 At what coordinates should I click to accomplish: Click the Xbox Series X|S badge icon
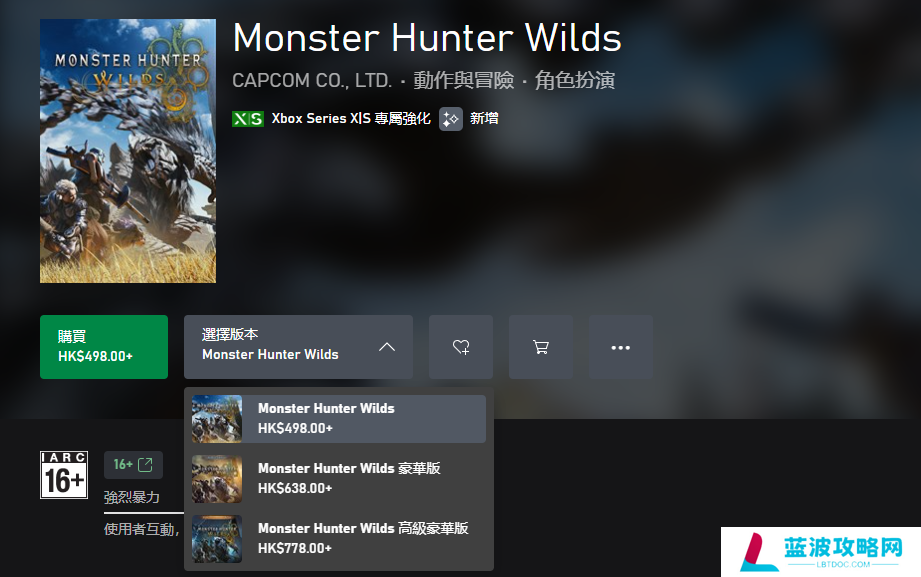click(x=247, y=119)
